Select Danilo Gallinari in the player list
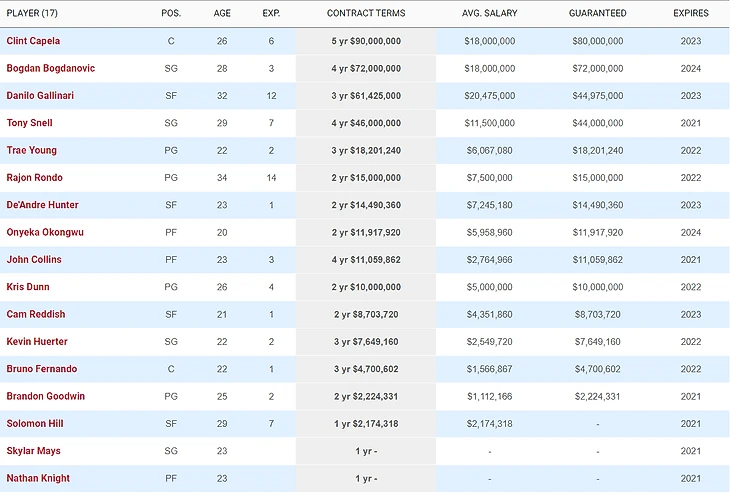Image resolution: width=730 pixels, height=493 pixels. 42,96
